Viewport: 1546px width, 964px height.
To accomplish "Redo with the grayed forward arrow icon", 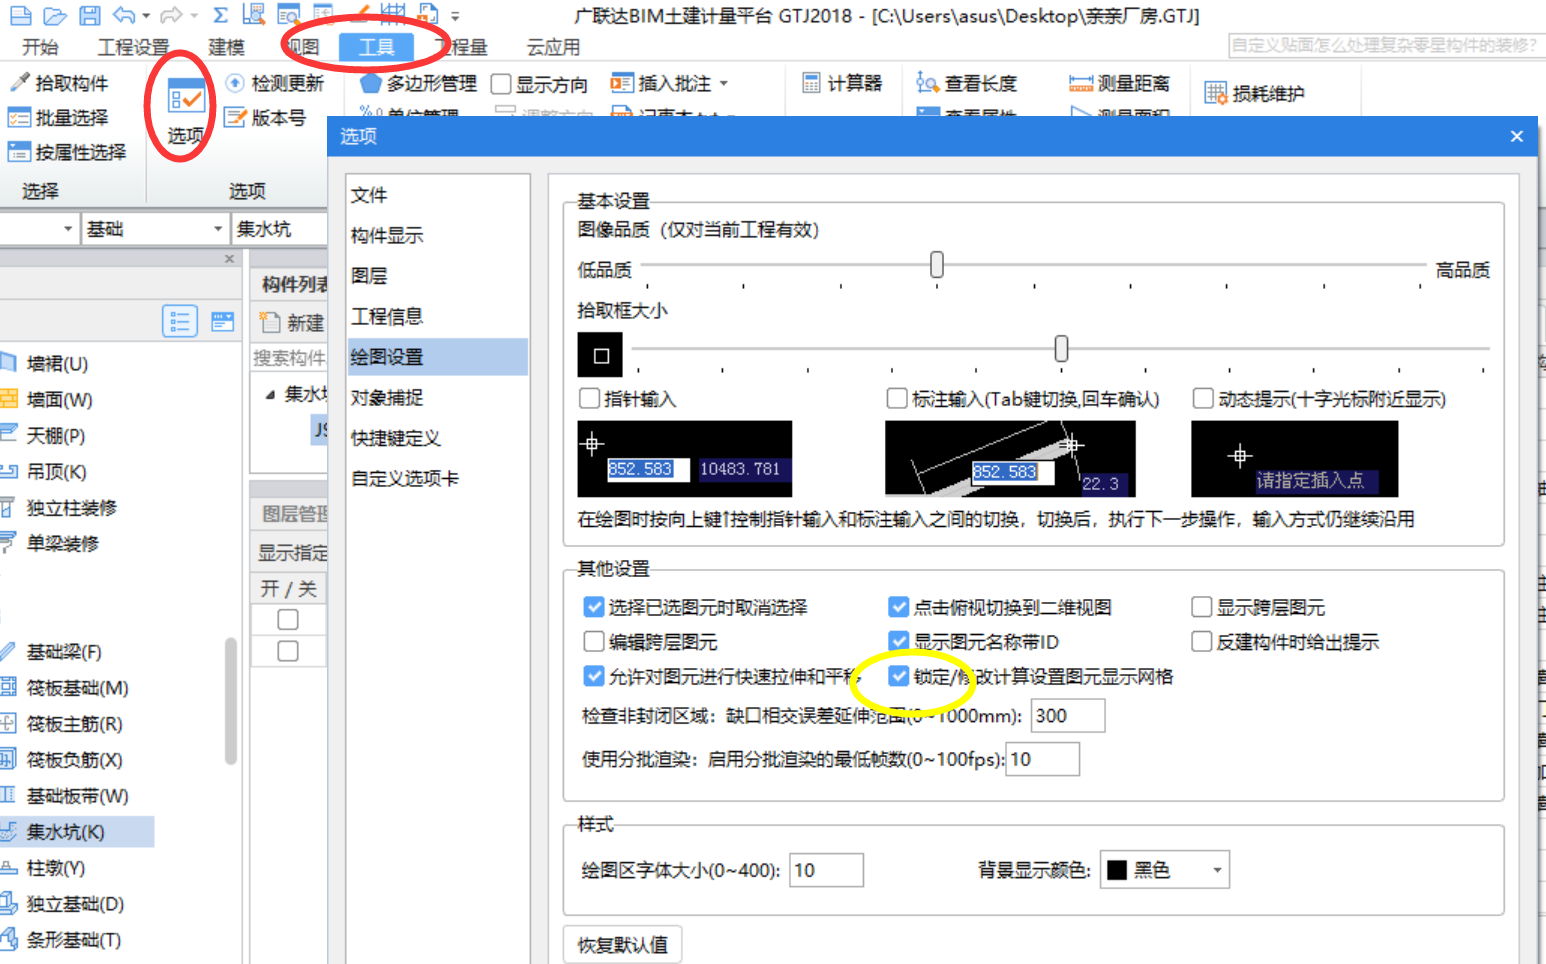I will pos(172,15).
